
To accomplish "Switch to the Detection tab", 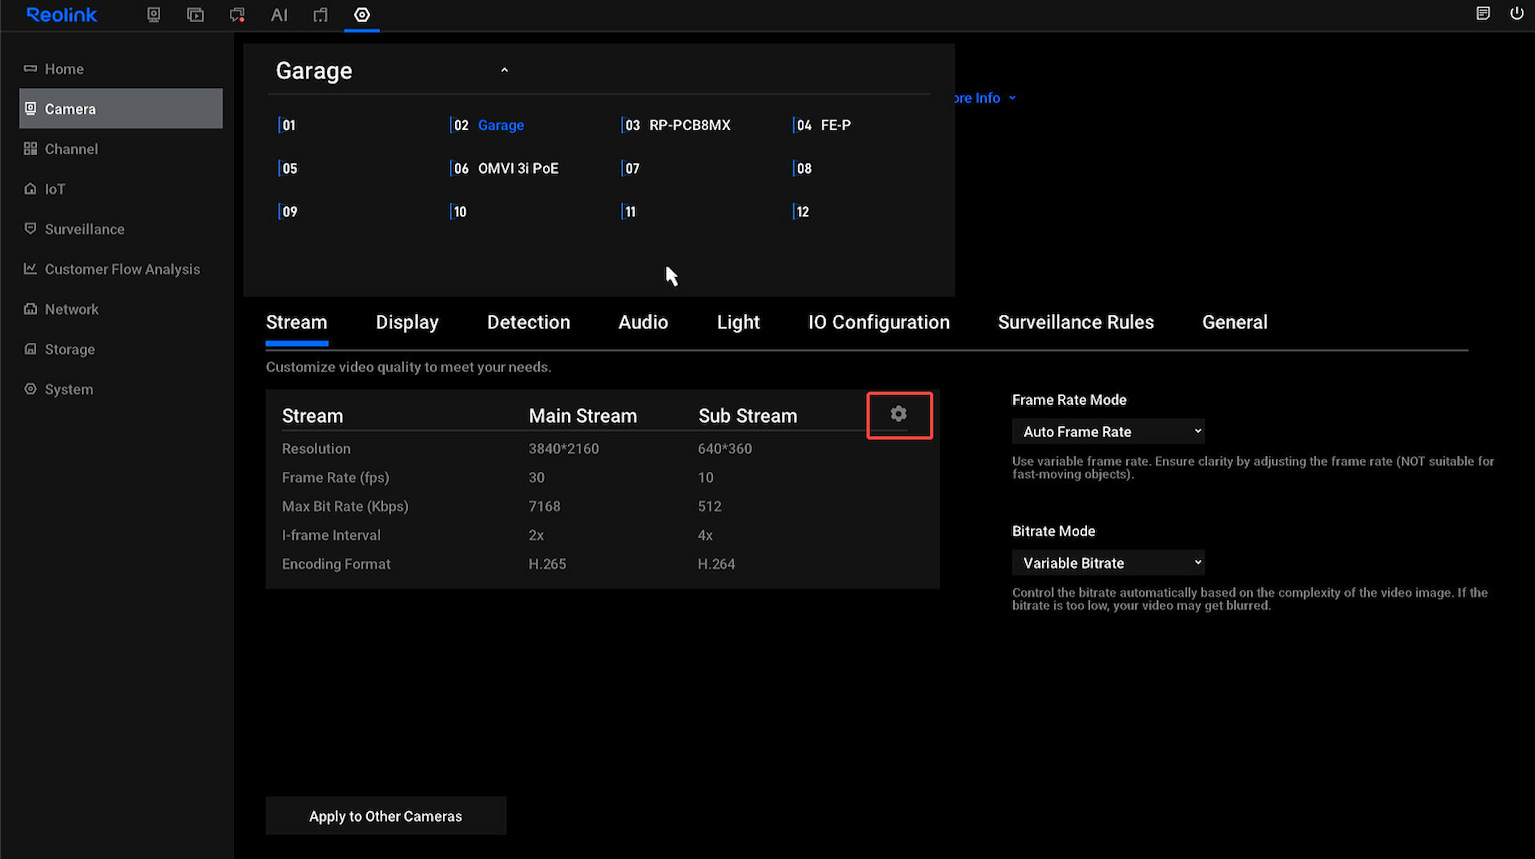I will pos(528,322).
